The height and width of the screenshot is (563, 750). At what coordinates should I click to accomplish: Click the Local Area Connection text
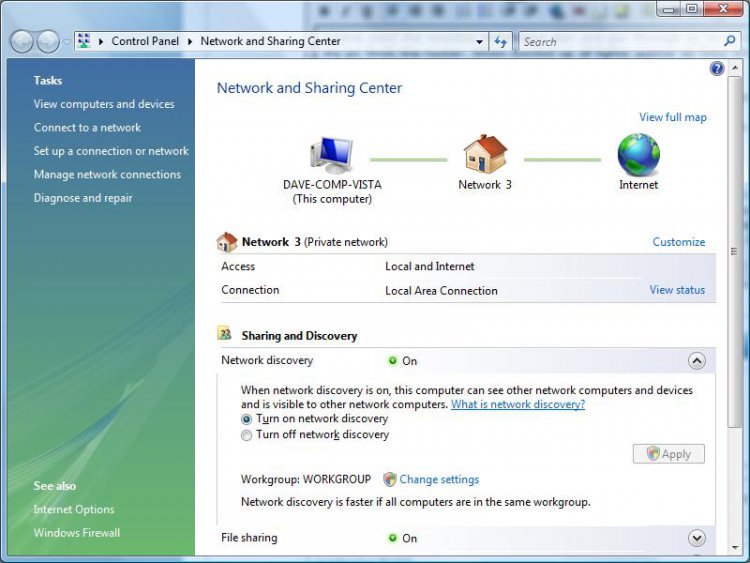point(441,290)
